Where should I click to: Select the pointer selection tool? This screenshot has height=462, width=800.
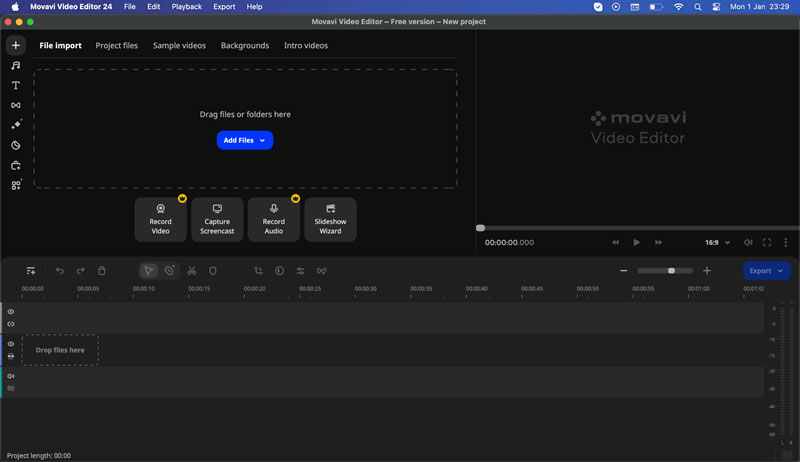click(x=148, y=271)
